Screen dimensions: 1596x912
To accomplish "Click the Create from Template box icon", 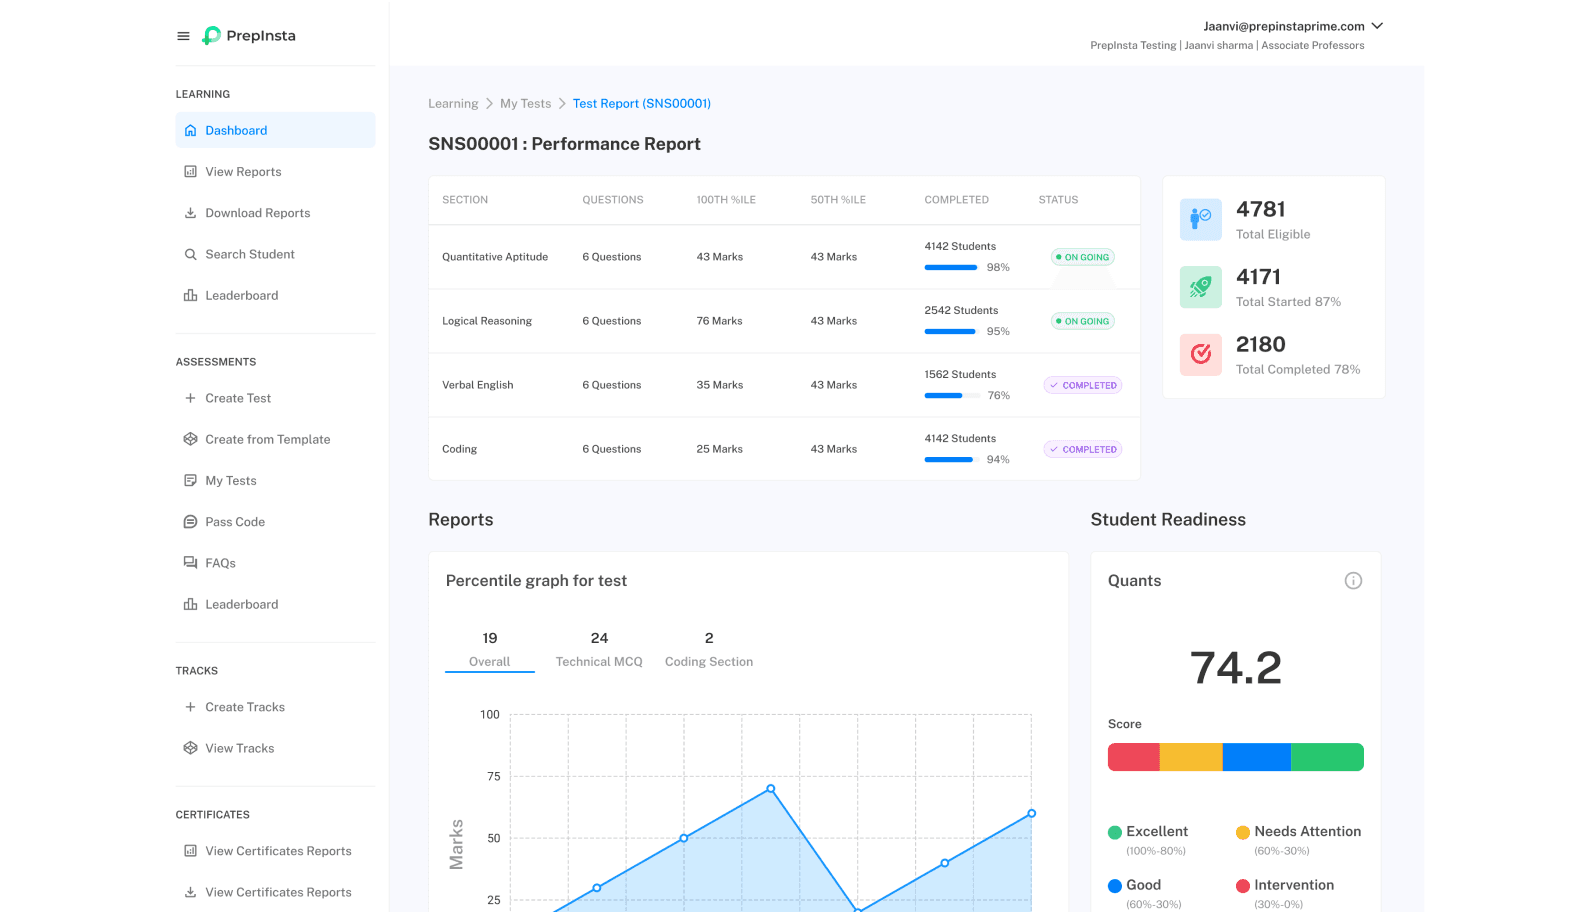I will point(190,439).
